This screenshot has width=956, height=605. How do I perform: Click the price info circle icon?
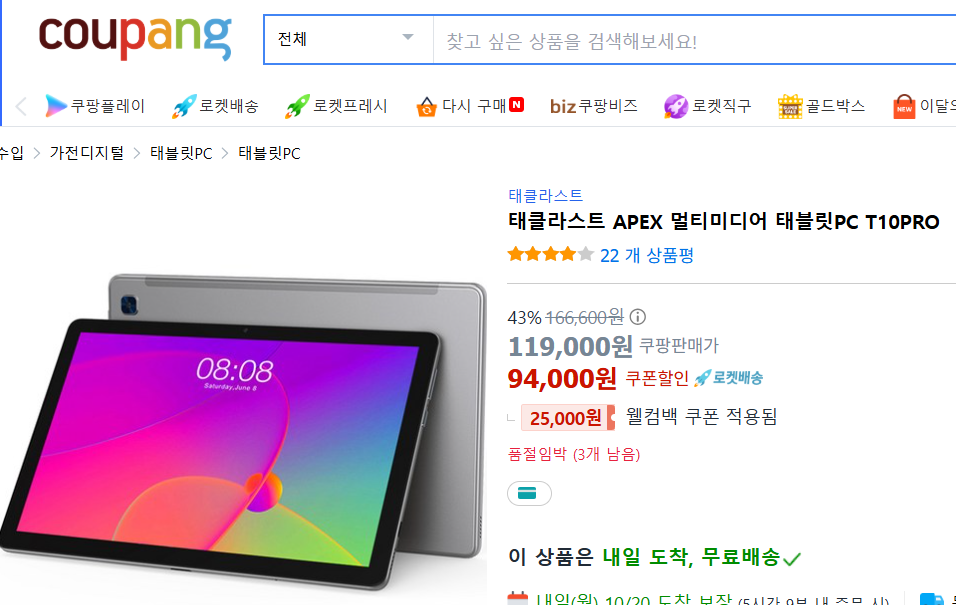[637, 317]
